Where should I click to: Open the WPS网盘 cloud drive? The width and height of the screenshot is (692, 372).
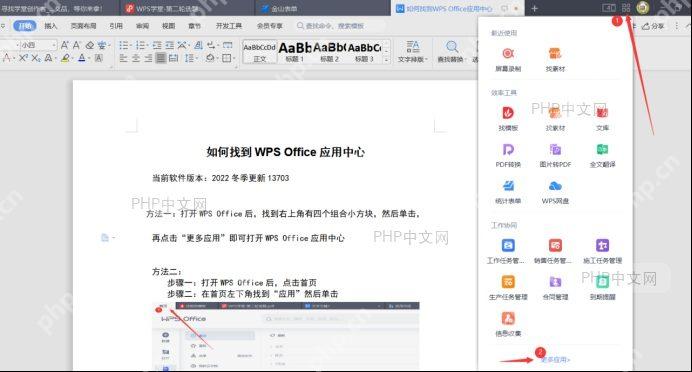coord(555,192)
